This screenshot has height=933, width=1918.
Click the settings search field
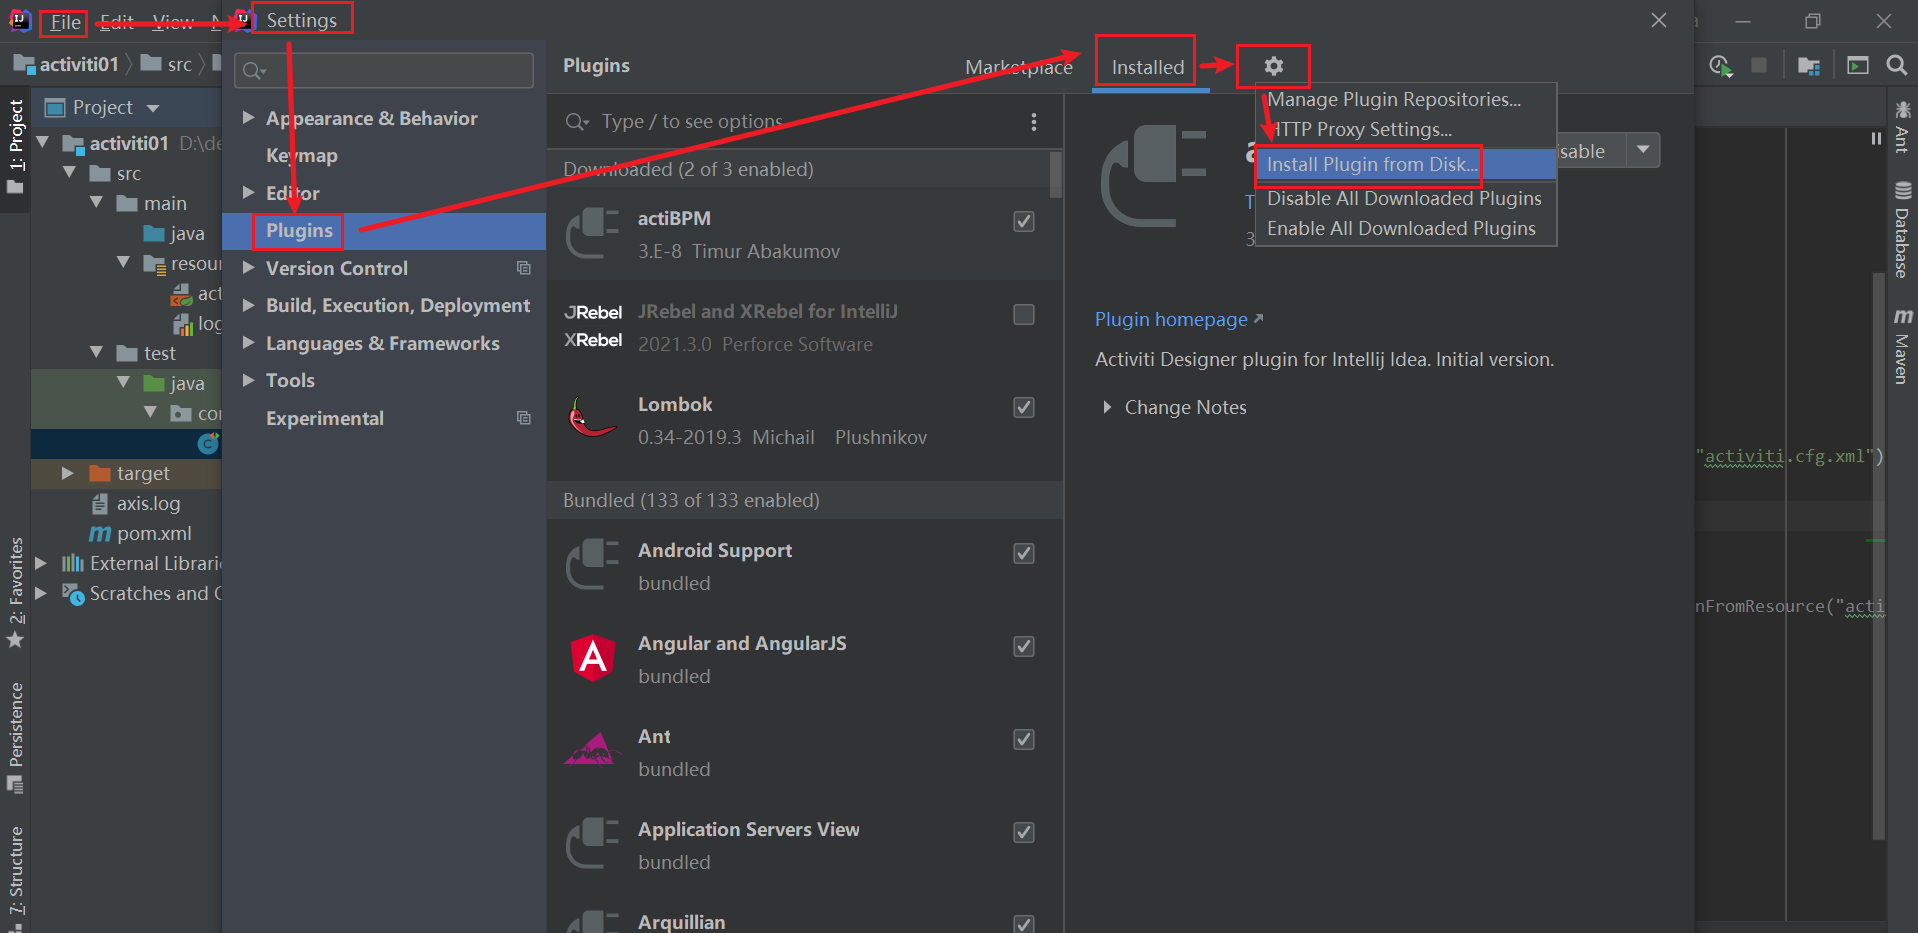[384, 70]
